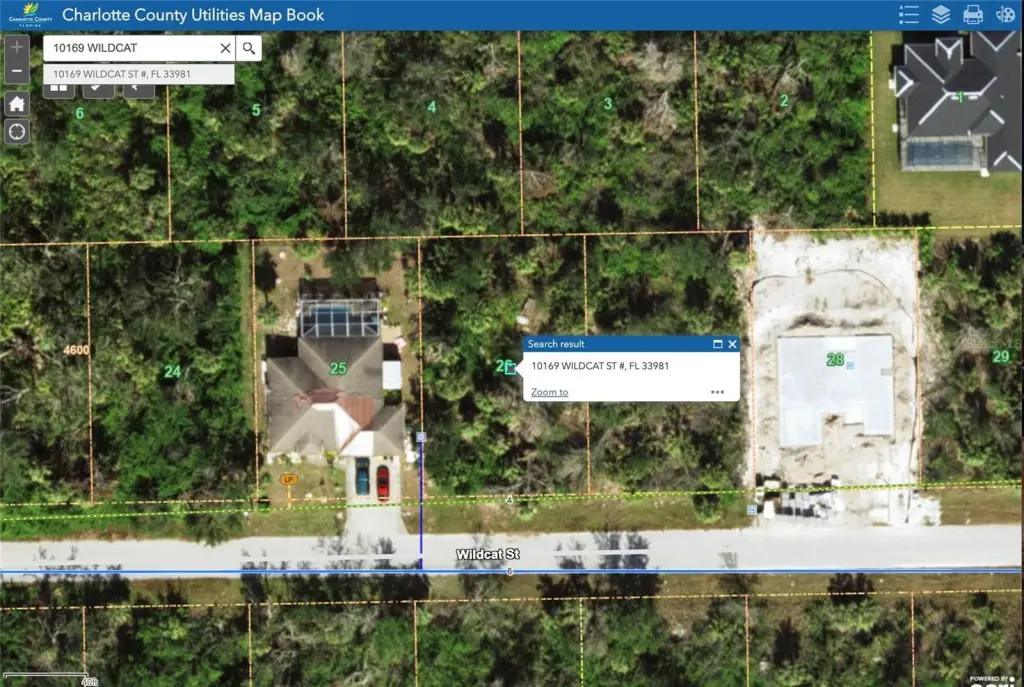Maximize the Search result popup
Image resolution: width=1024 pixels, height=687 pixels.
pos(717,344)
